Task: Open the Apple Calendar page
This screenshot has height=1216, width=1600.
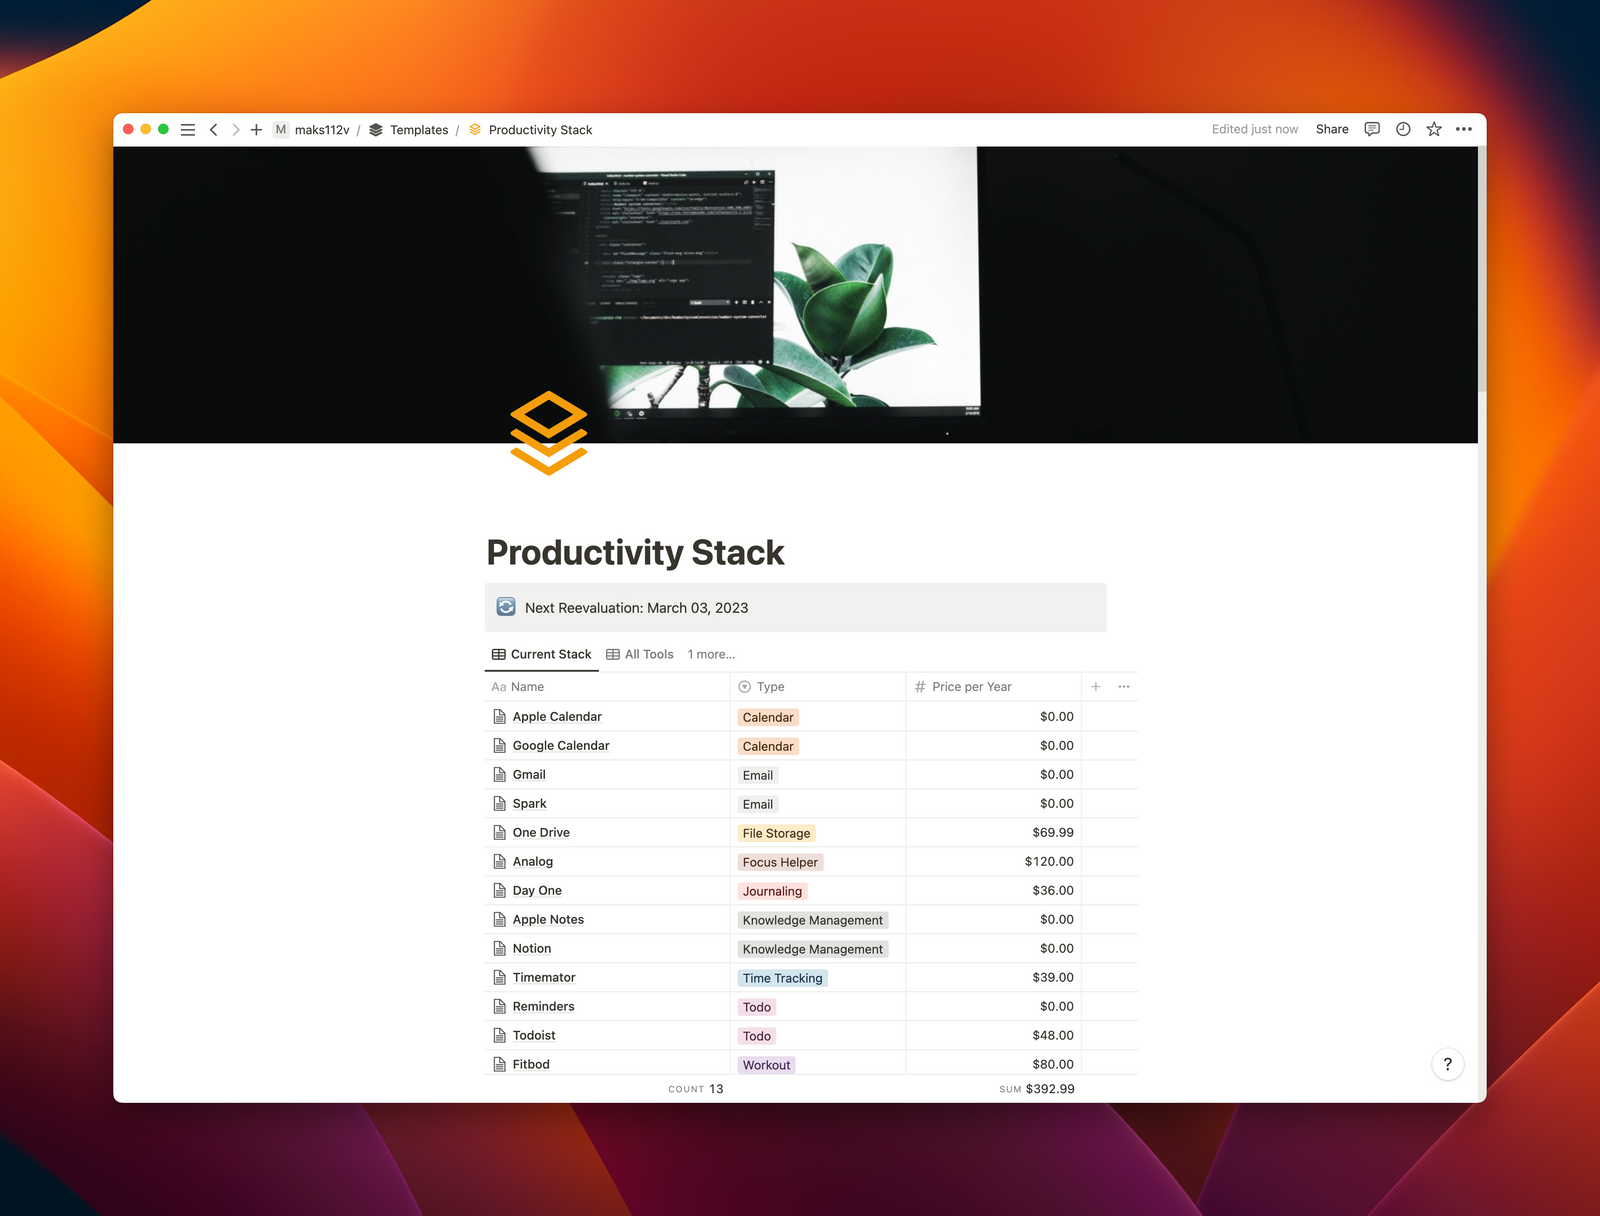Action: click(x=557, y=716)
